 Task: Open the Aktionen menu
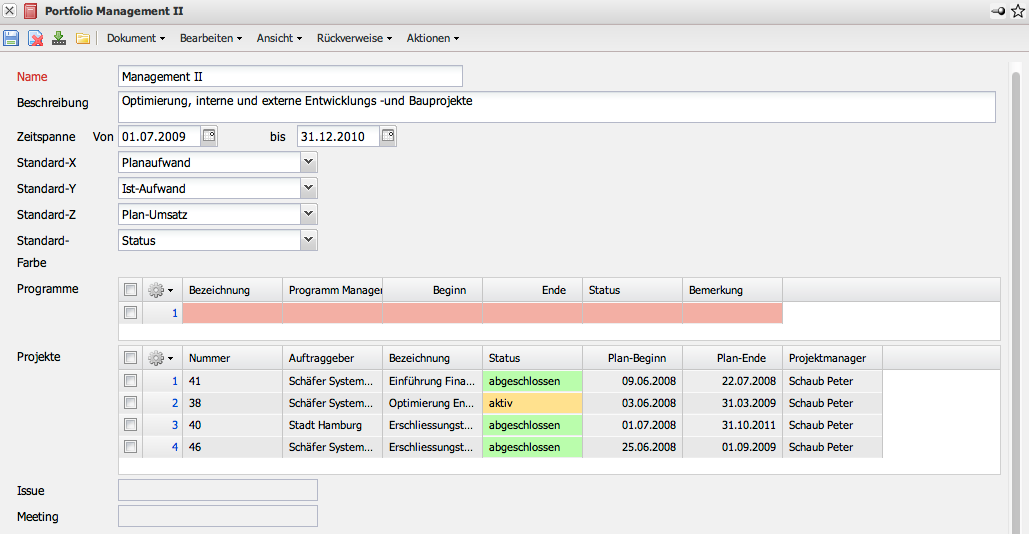[x=432, y=38]
